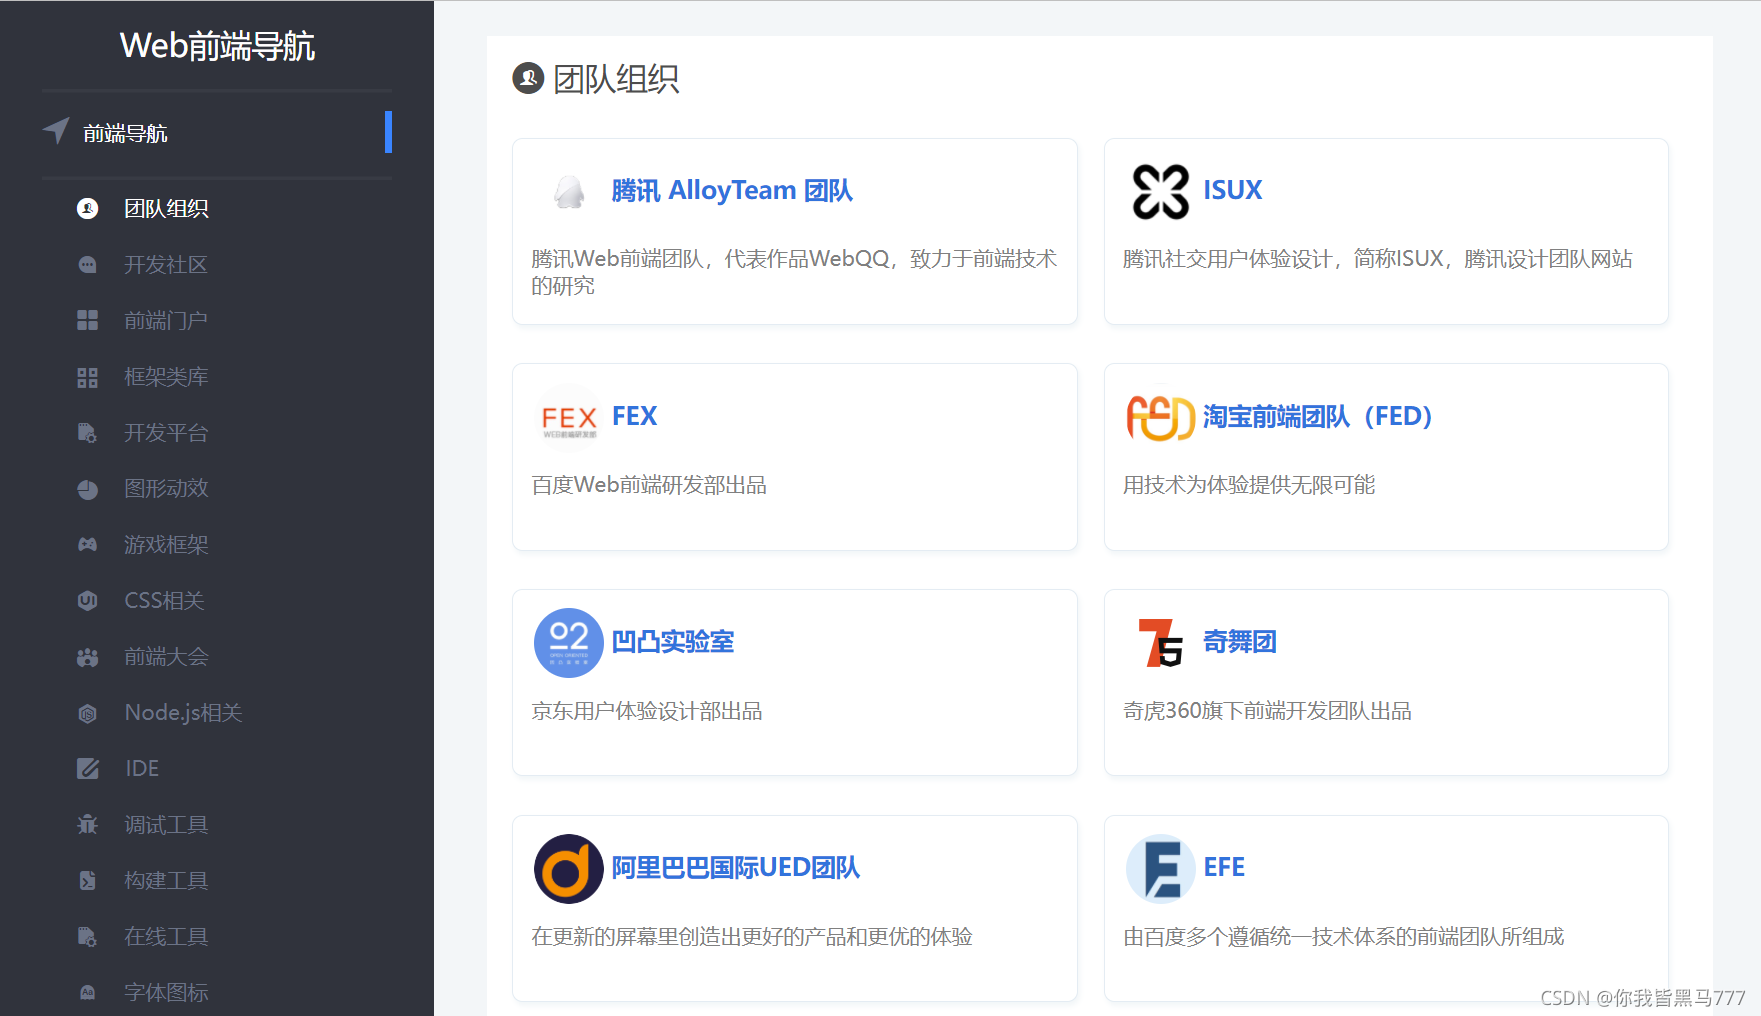This screenshot has height=1016, width=1761.
Task: Click the 团队组织 heading icon
Action: click(528, 78)
